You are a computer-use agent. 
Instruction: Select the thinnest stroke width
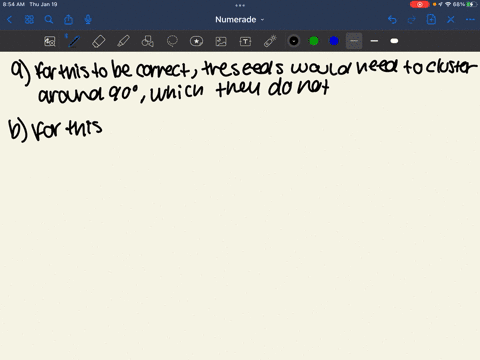click(354, 41)
